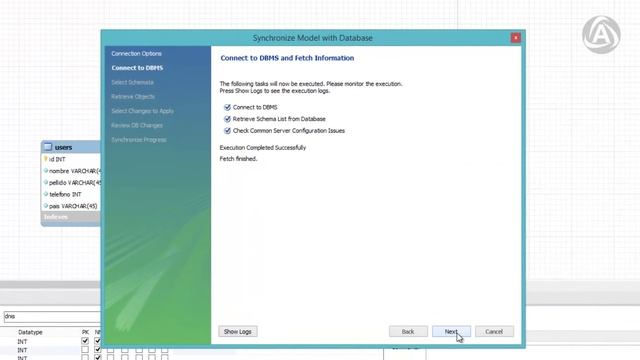Image resolution: width=640 pixels, height=360 pixels.
Task: Select the pais VARCHAR(45) column in users table
Action: (x=73, y=206)
